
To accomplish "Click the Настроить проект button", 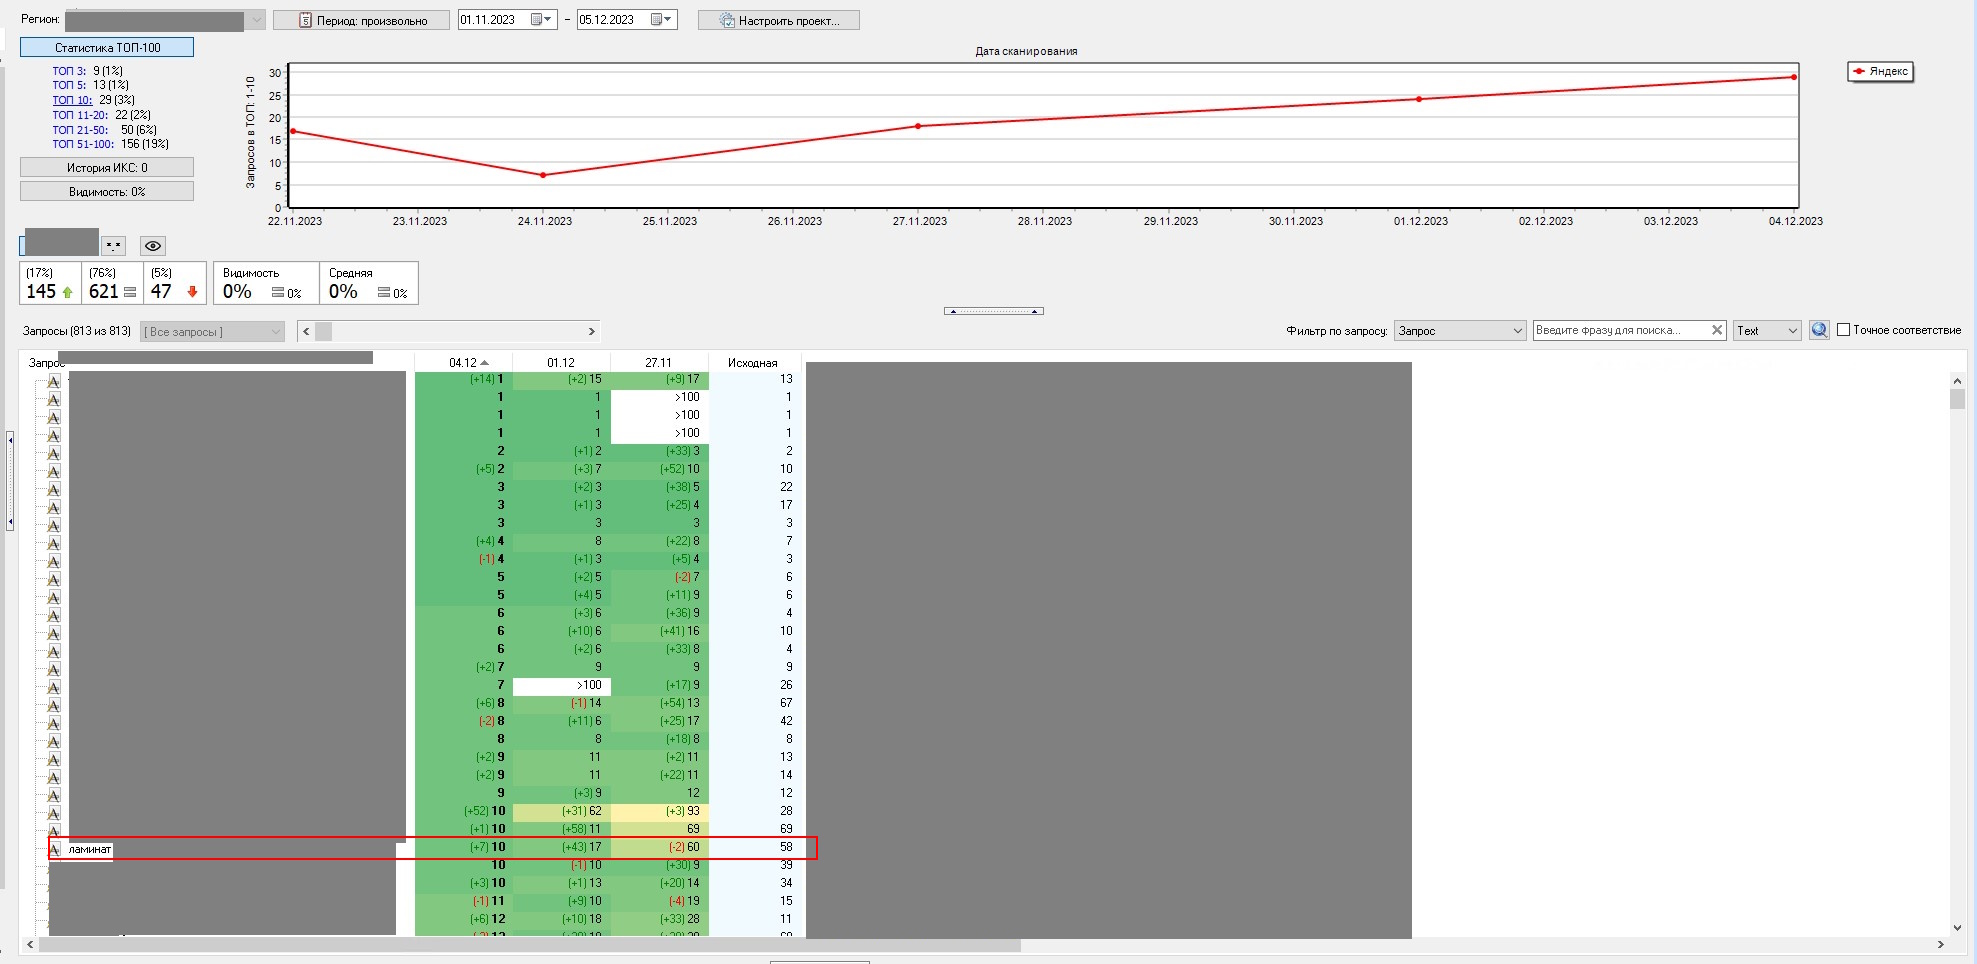I will (778, 20).
